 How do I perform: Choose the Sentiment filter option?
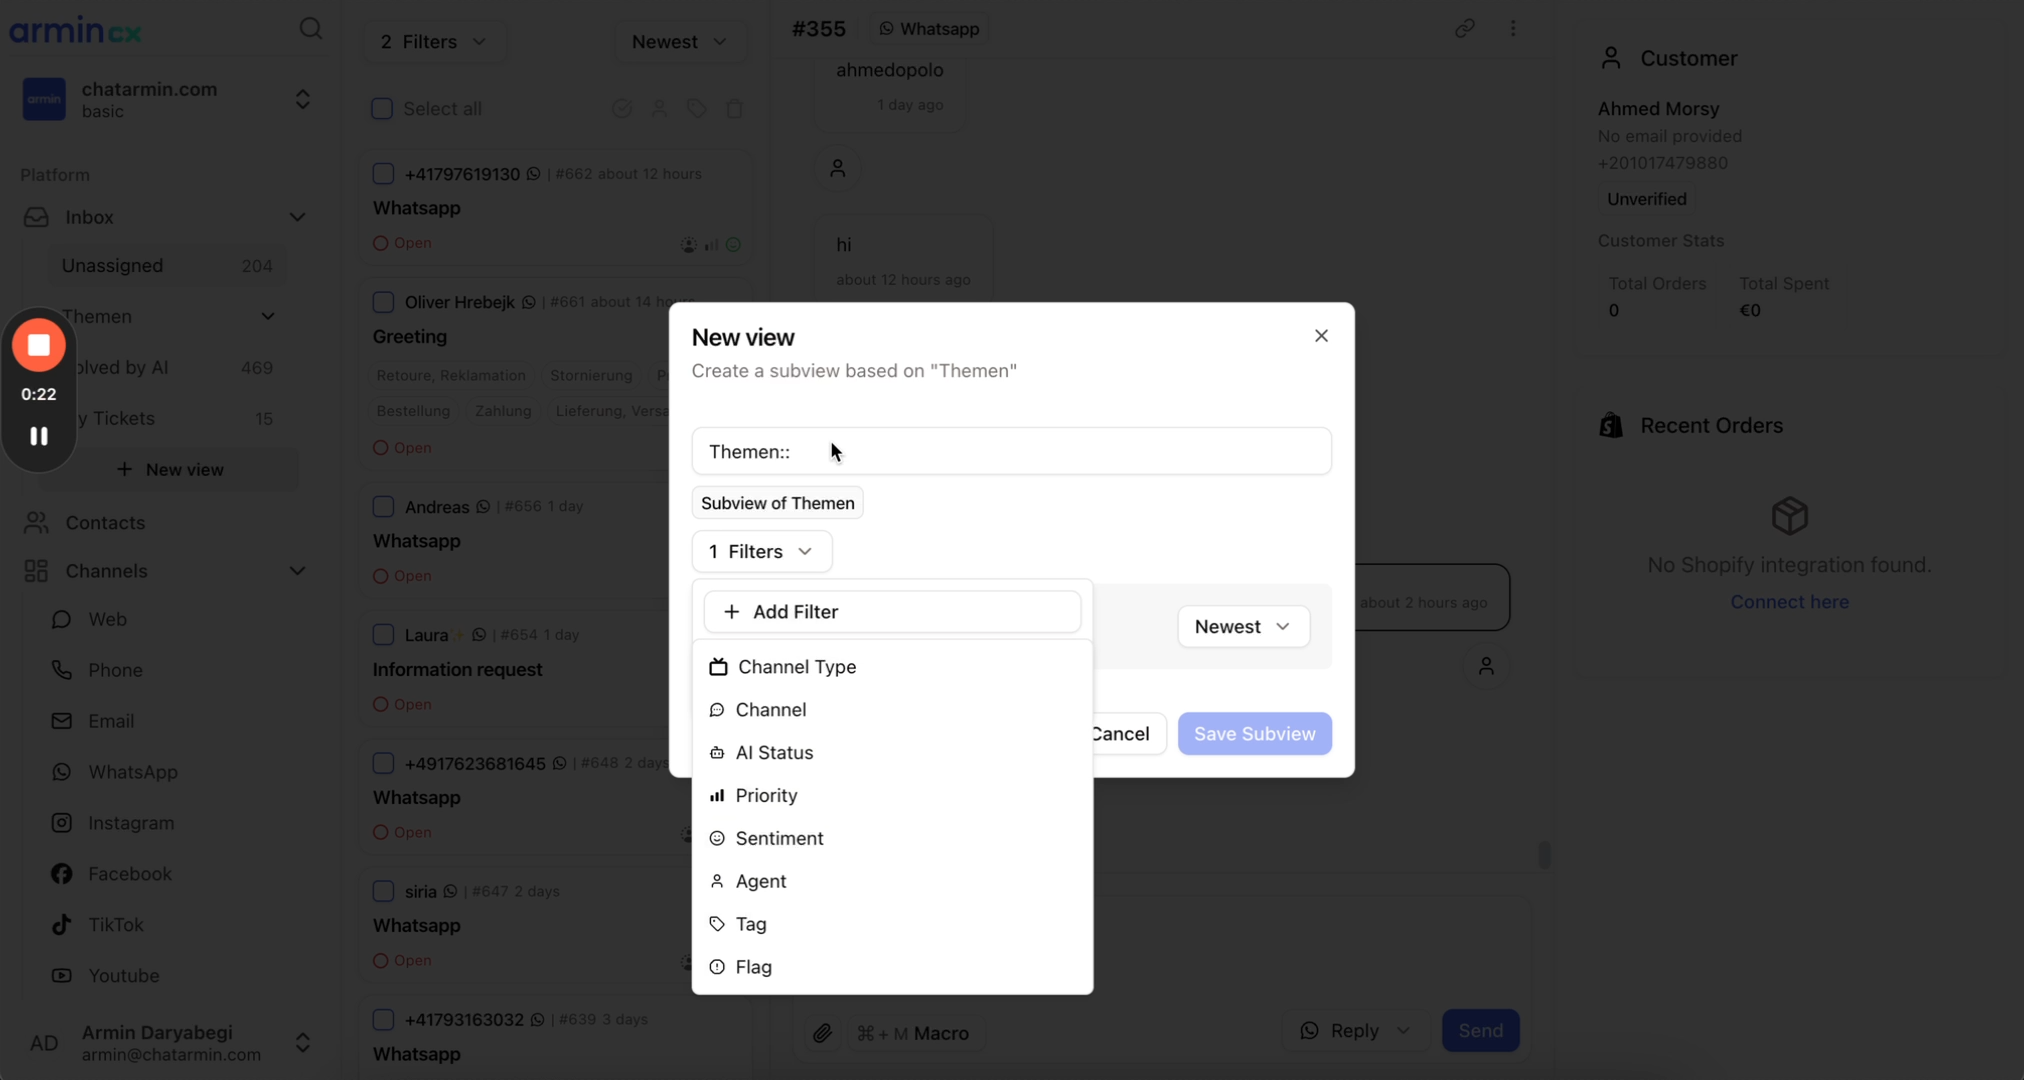tap(779, 838)
